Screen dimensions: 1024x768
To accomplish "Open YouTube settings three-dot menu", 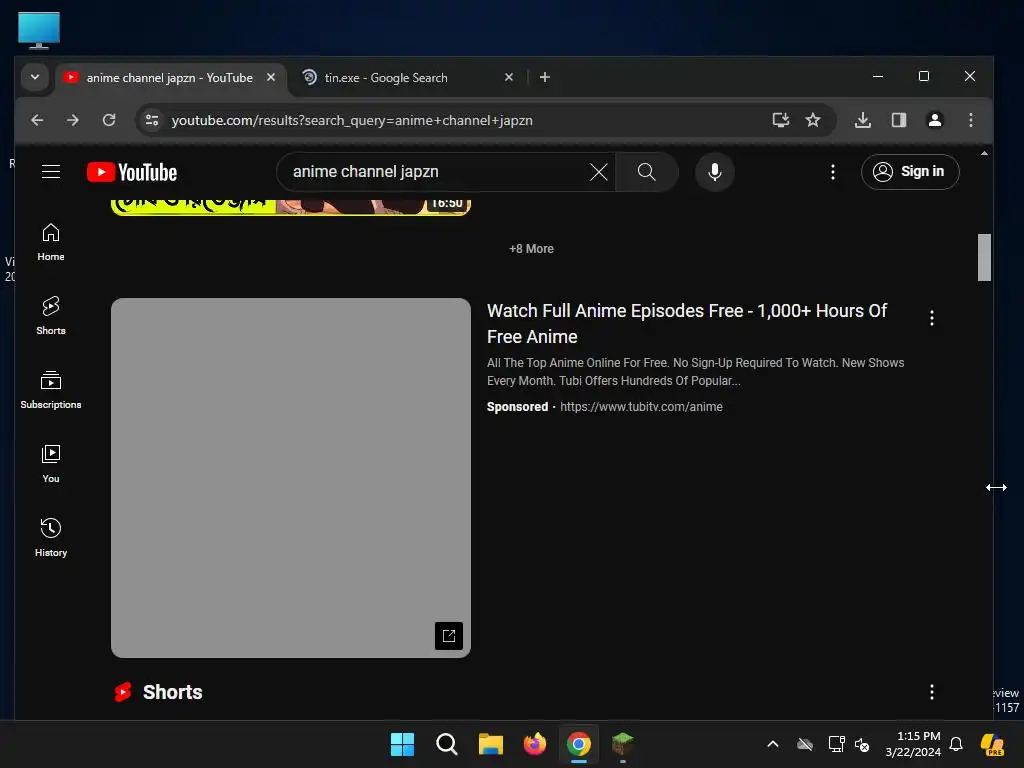I will coord(832,172).
